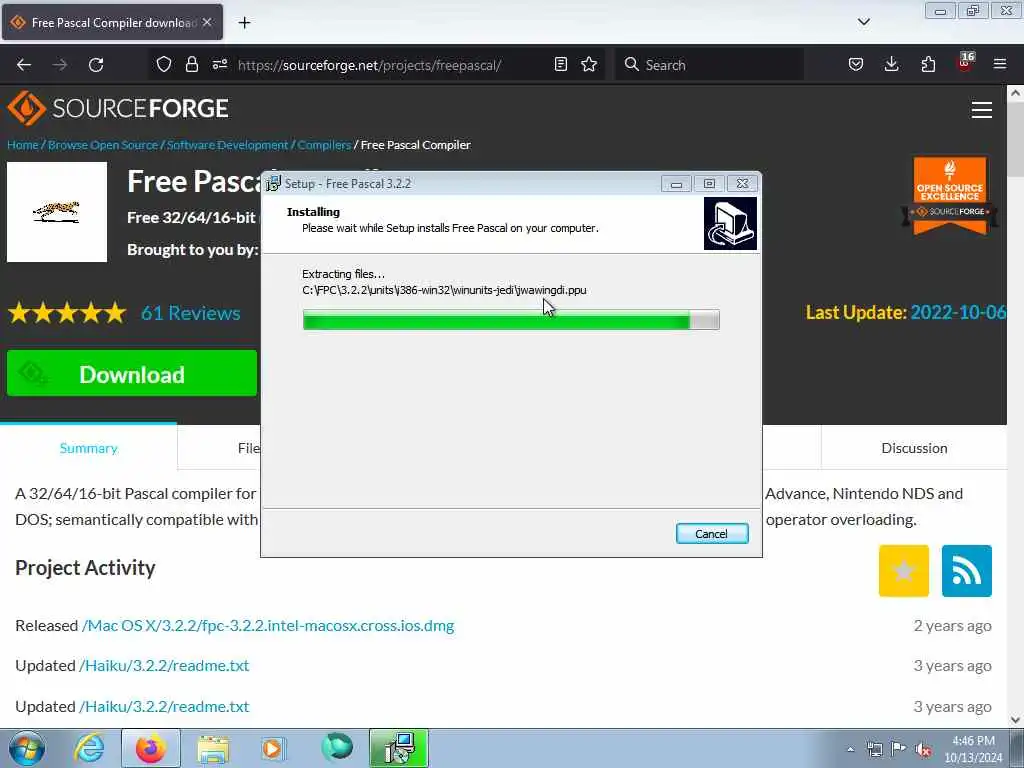Bookmark this page with star icon
This screenshot has height=768, width=1024.
589,64
